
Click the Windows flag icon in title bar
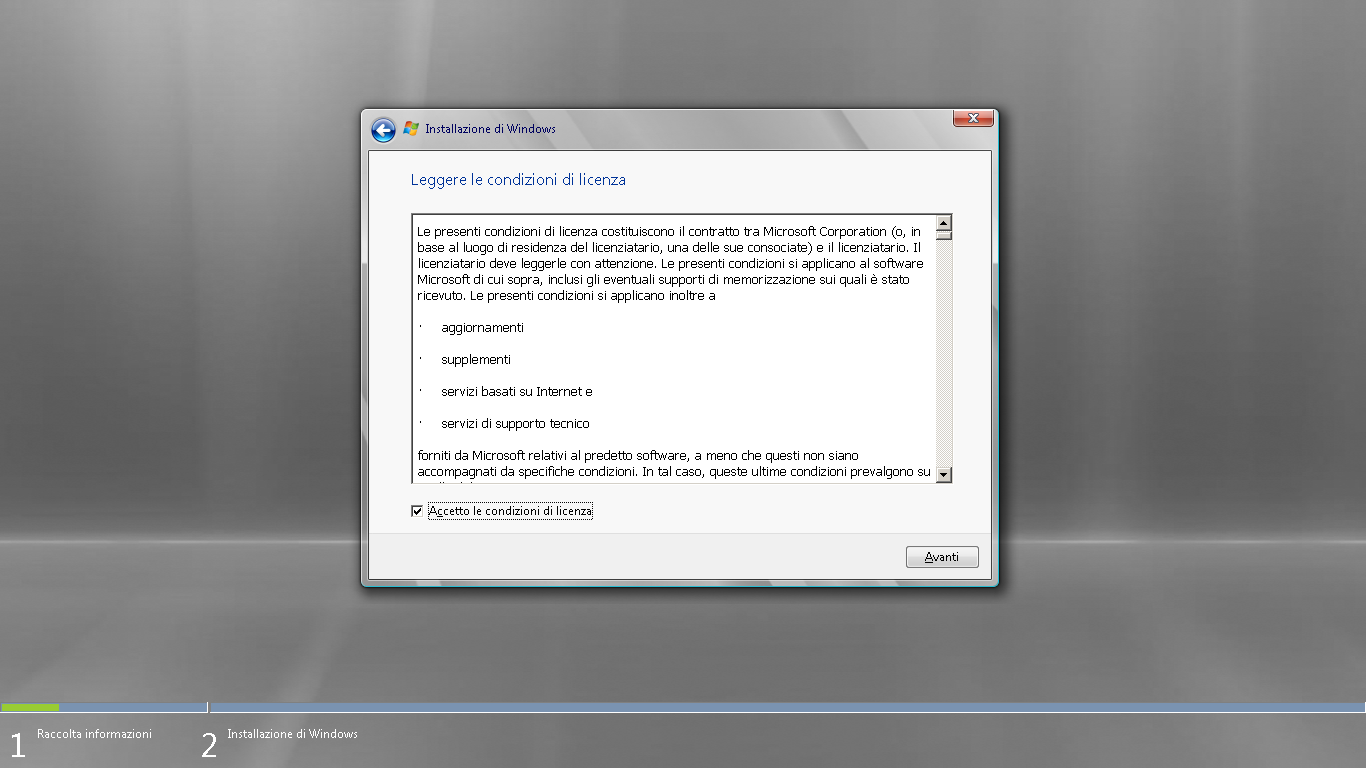(x=410, y=129)
